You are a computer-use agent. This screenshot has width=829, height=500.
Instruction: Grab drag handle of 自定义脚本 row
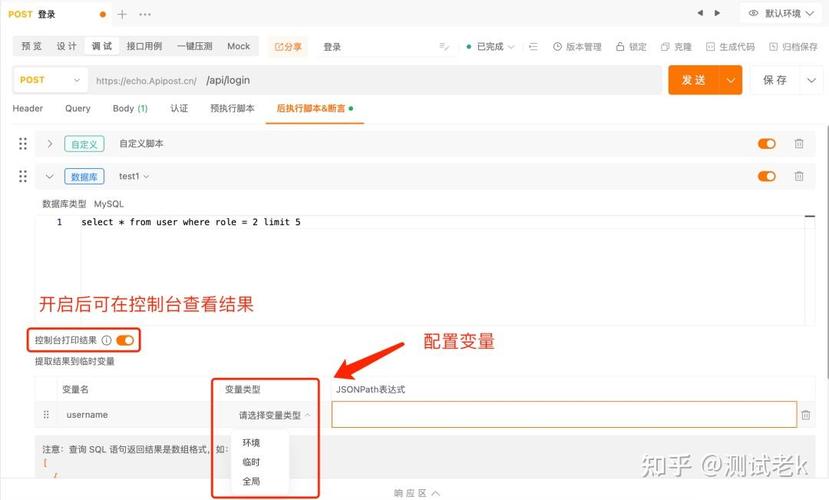pyautogui.click(x=23, y=143)
